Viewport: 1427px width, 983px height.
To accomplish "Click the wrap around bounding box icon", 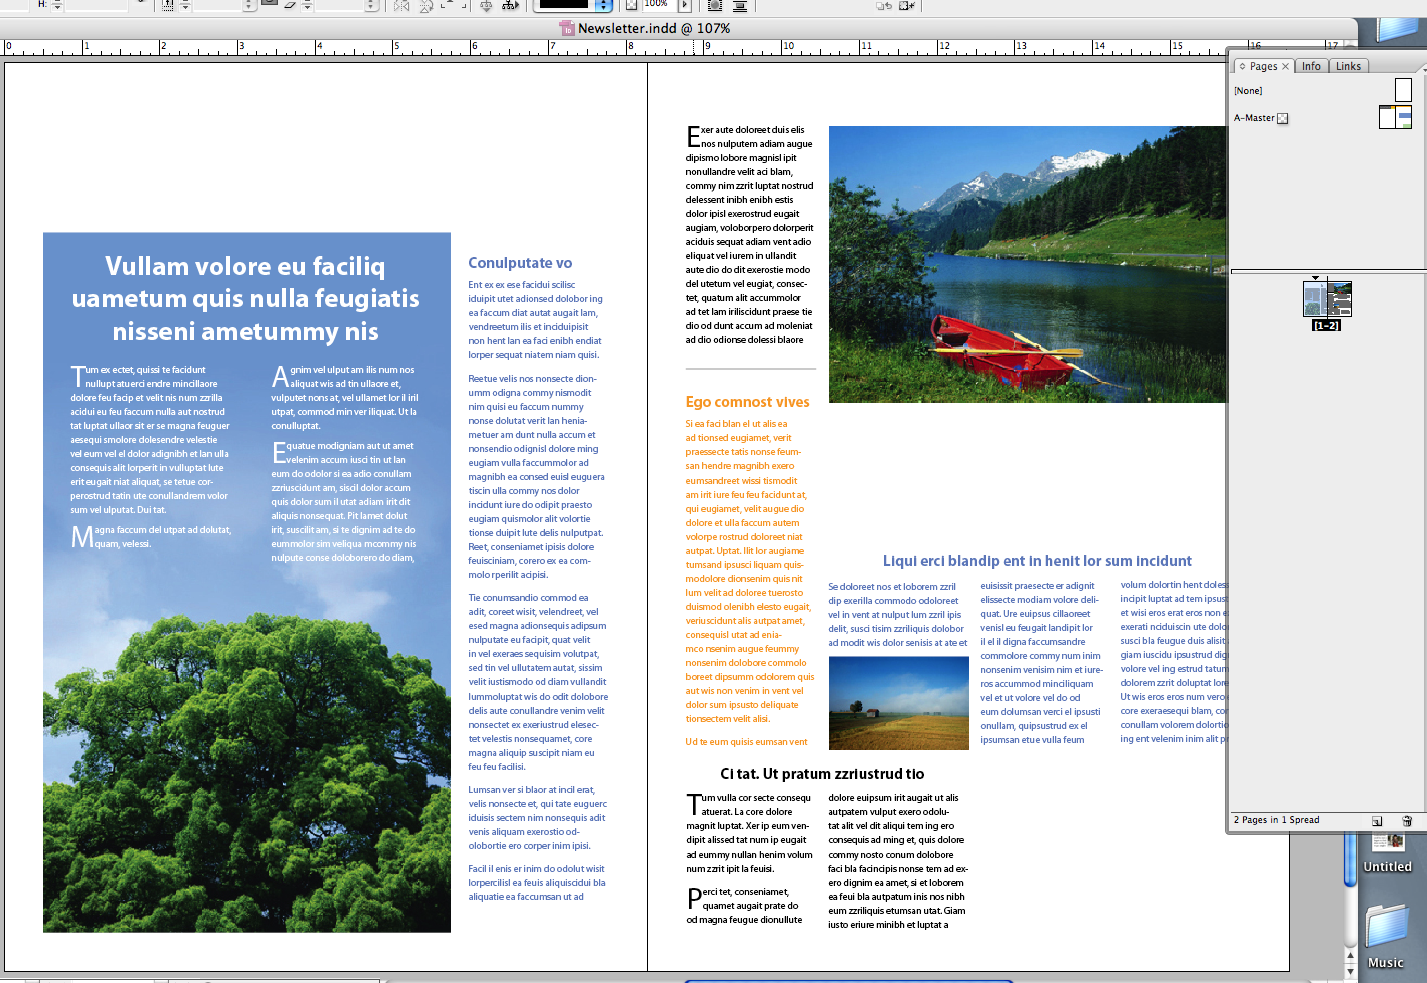I will point(715,5).
